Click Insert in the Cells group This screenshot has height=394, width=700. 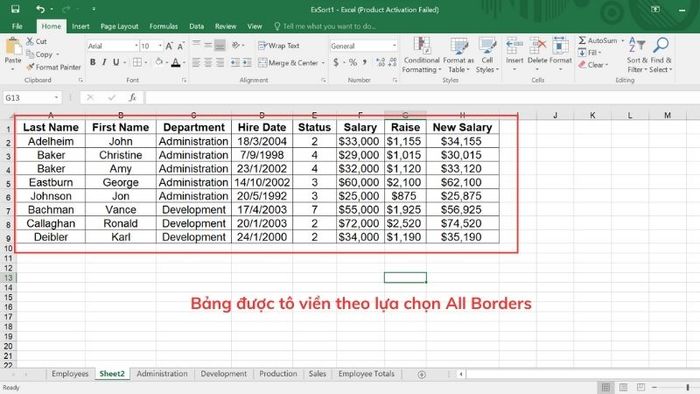[x=514, y=54]
